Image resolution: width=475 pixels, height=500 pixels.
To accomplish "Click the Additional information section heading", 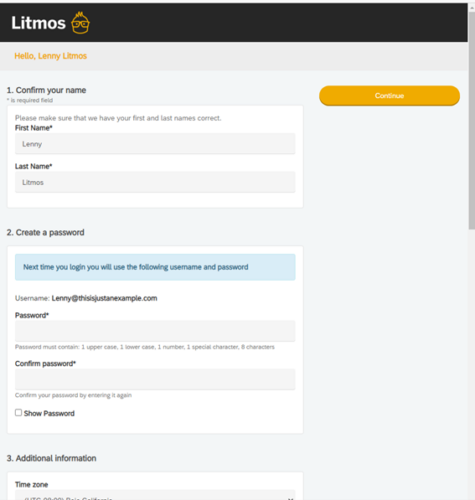I will 51,458.
